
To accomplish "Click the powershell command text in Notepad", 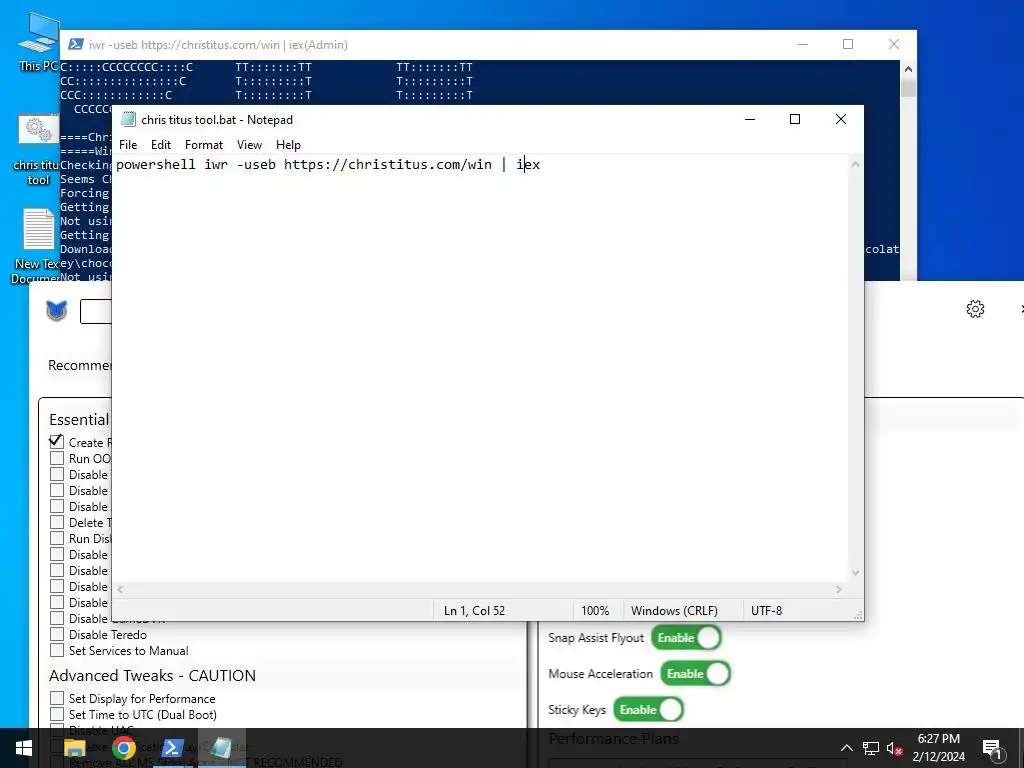I will 328,165.
